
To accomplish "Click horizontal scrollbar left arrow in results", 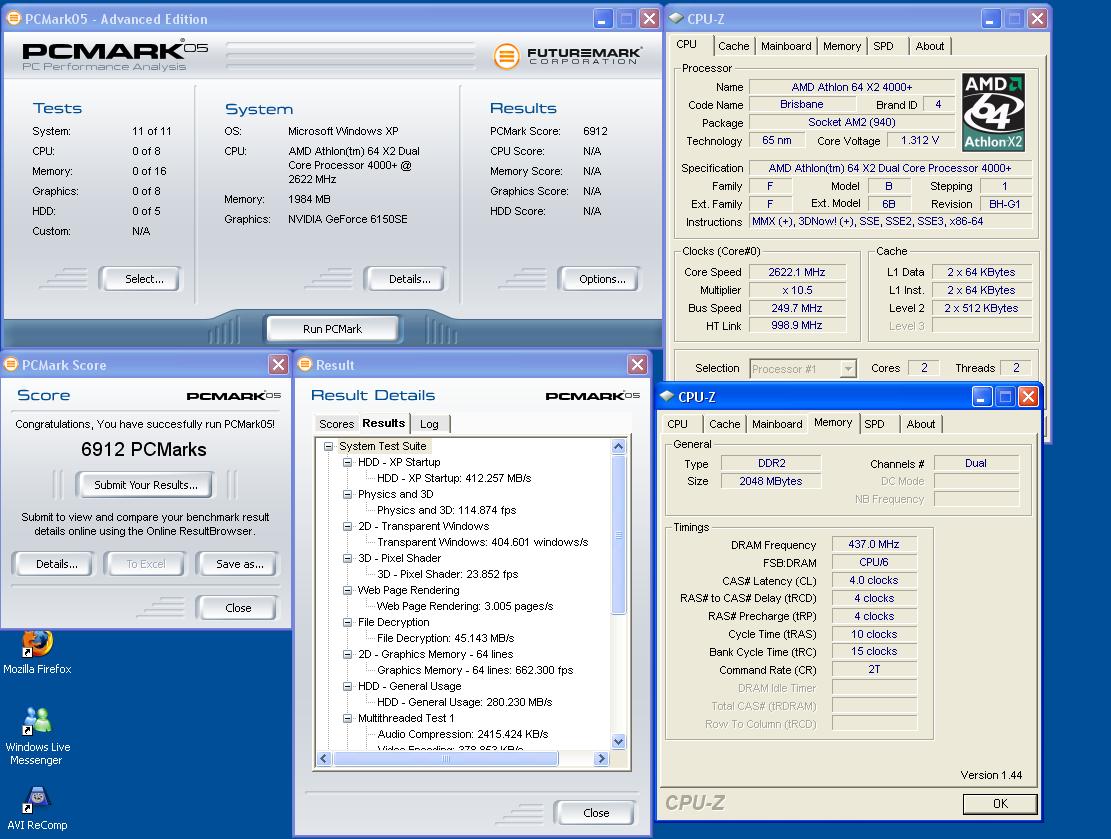I will [x=324, y=759].
